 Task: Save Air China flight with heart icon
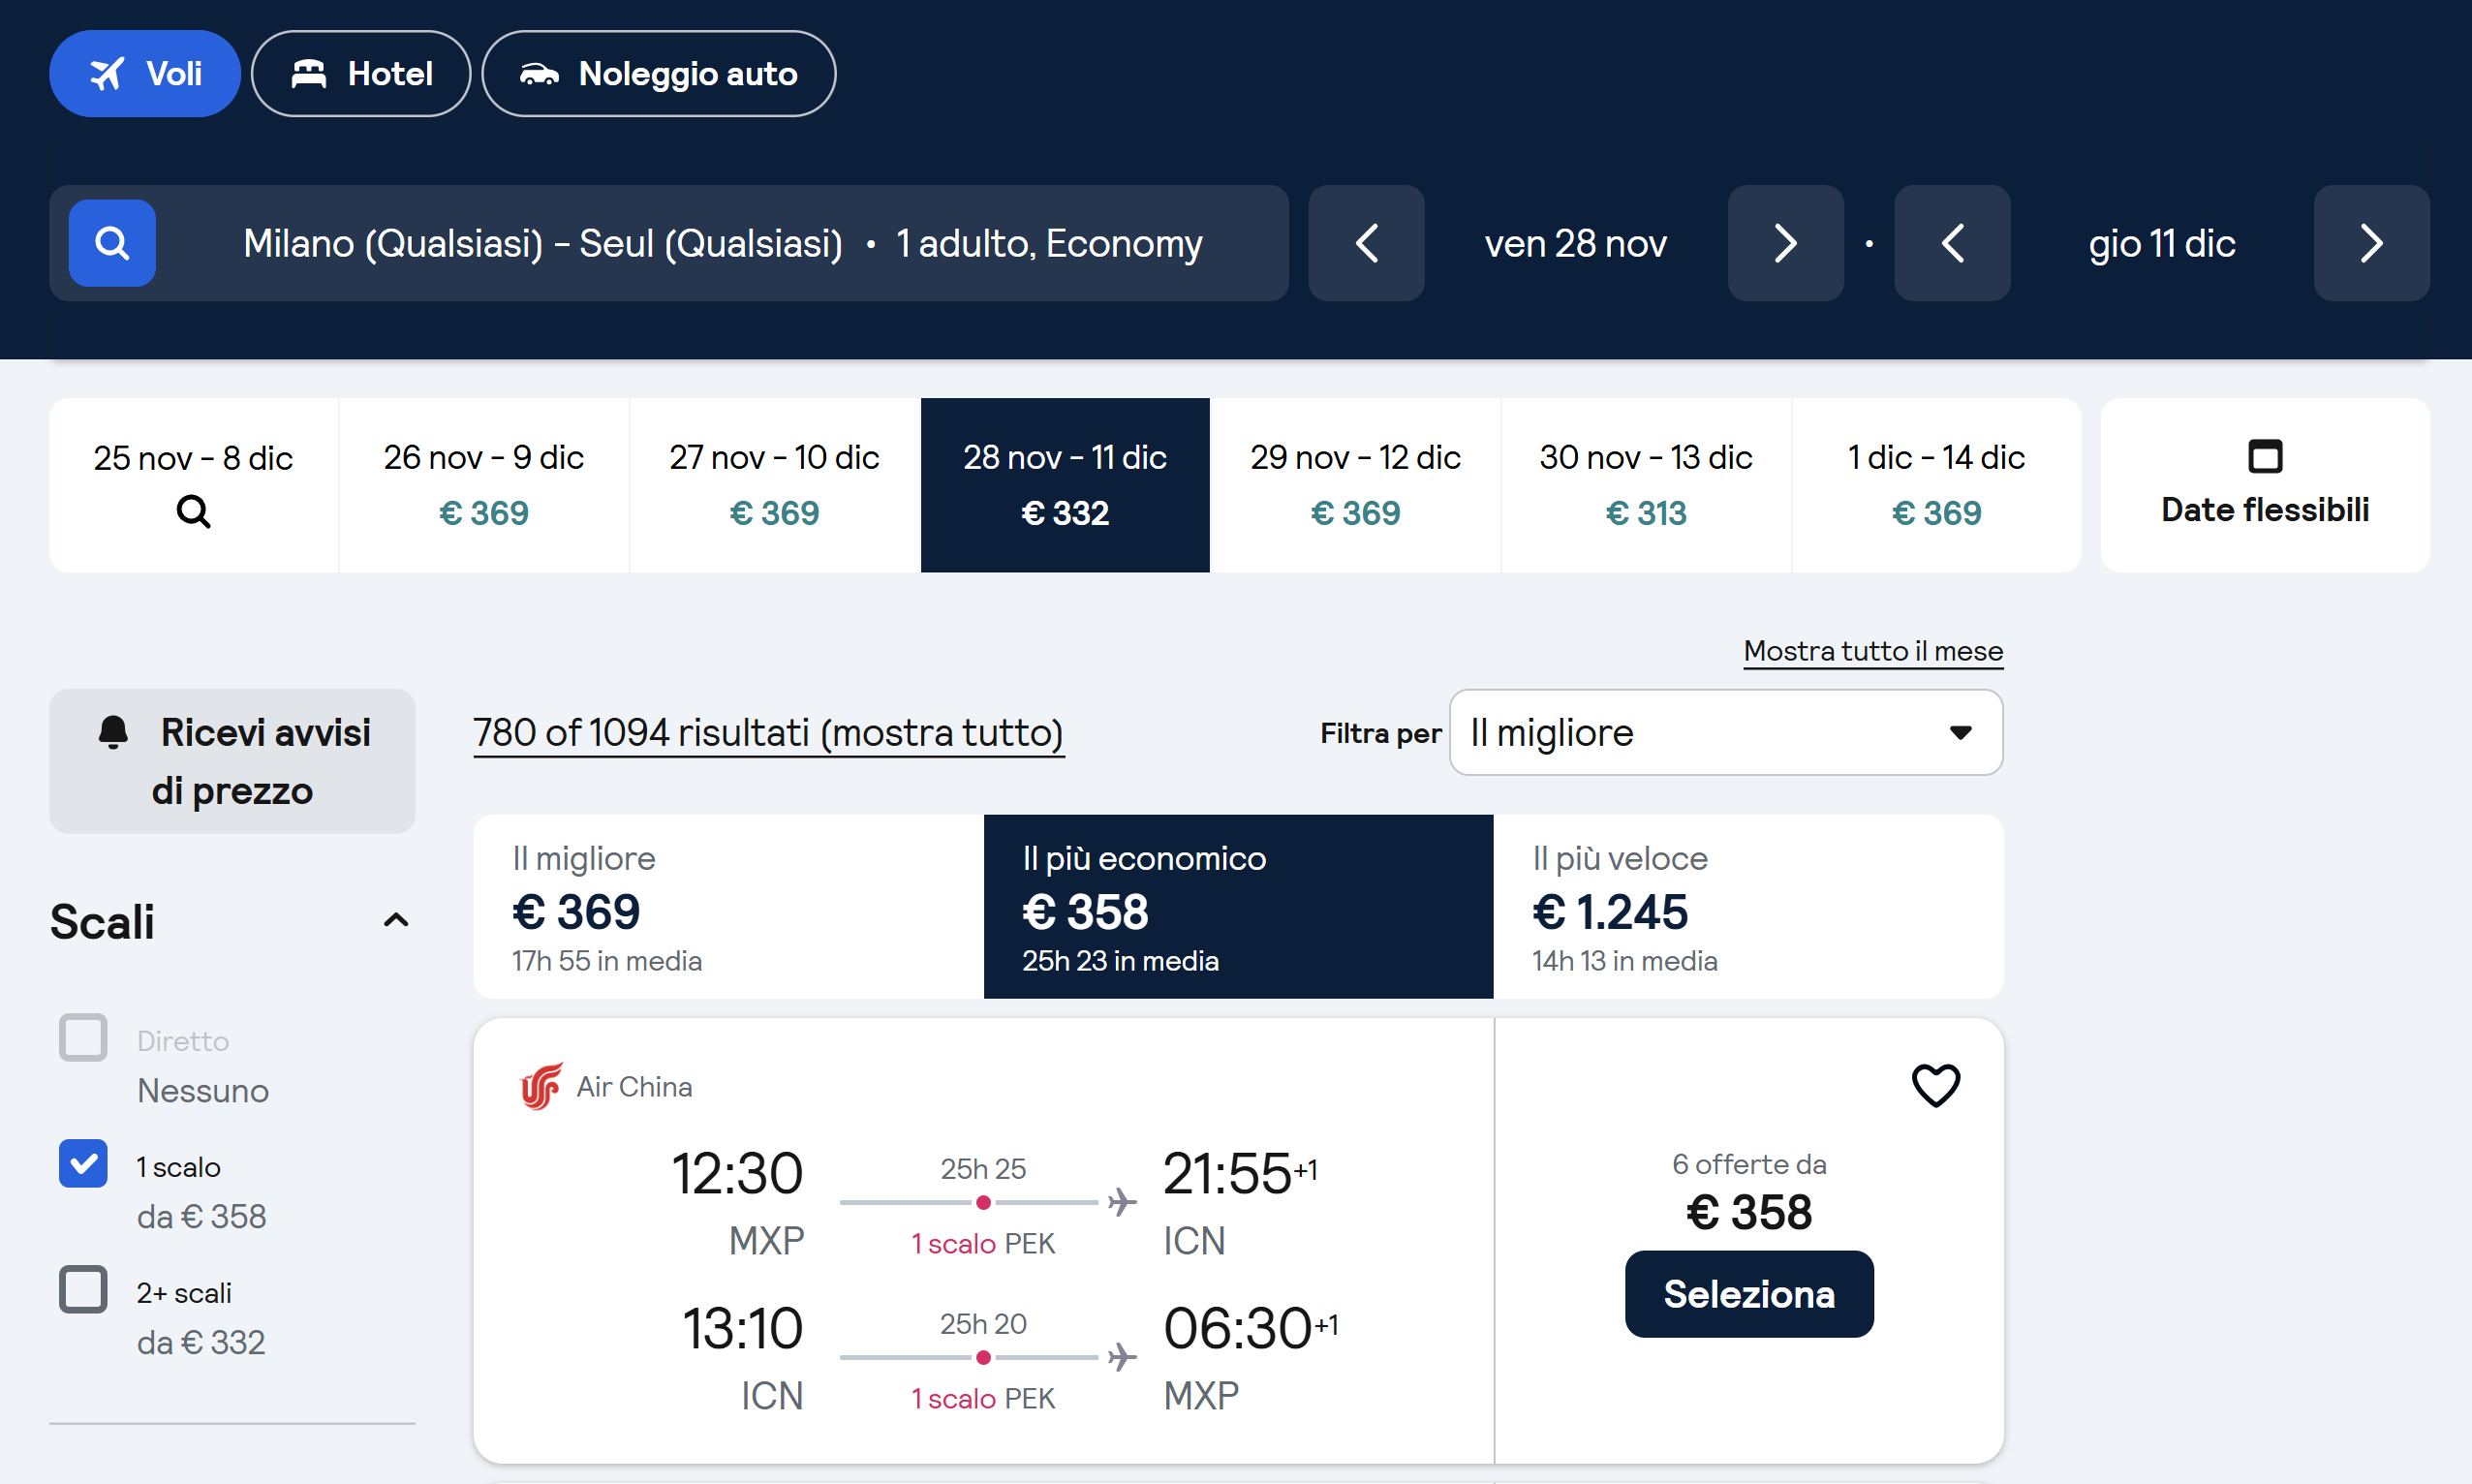pyautogui.click(x=1935, y=1085)
